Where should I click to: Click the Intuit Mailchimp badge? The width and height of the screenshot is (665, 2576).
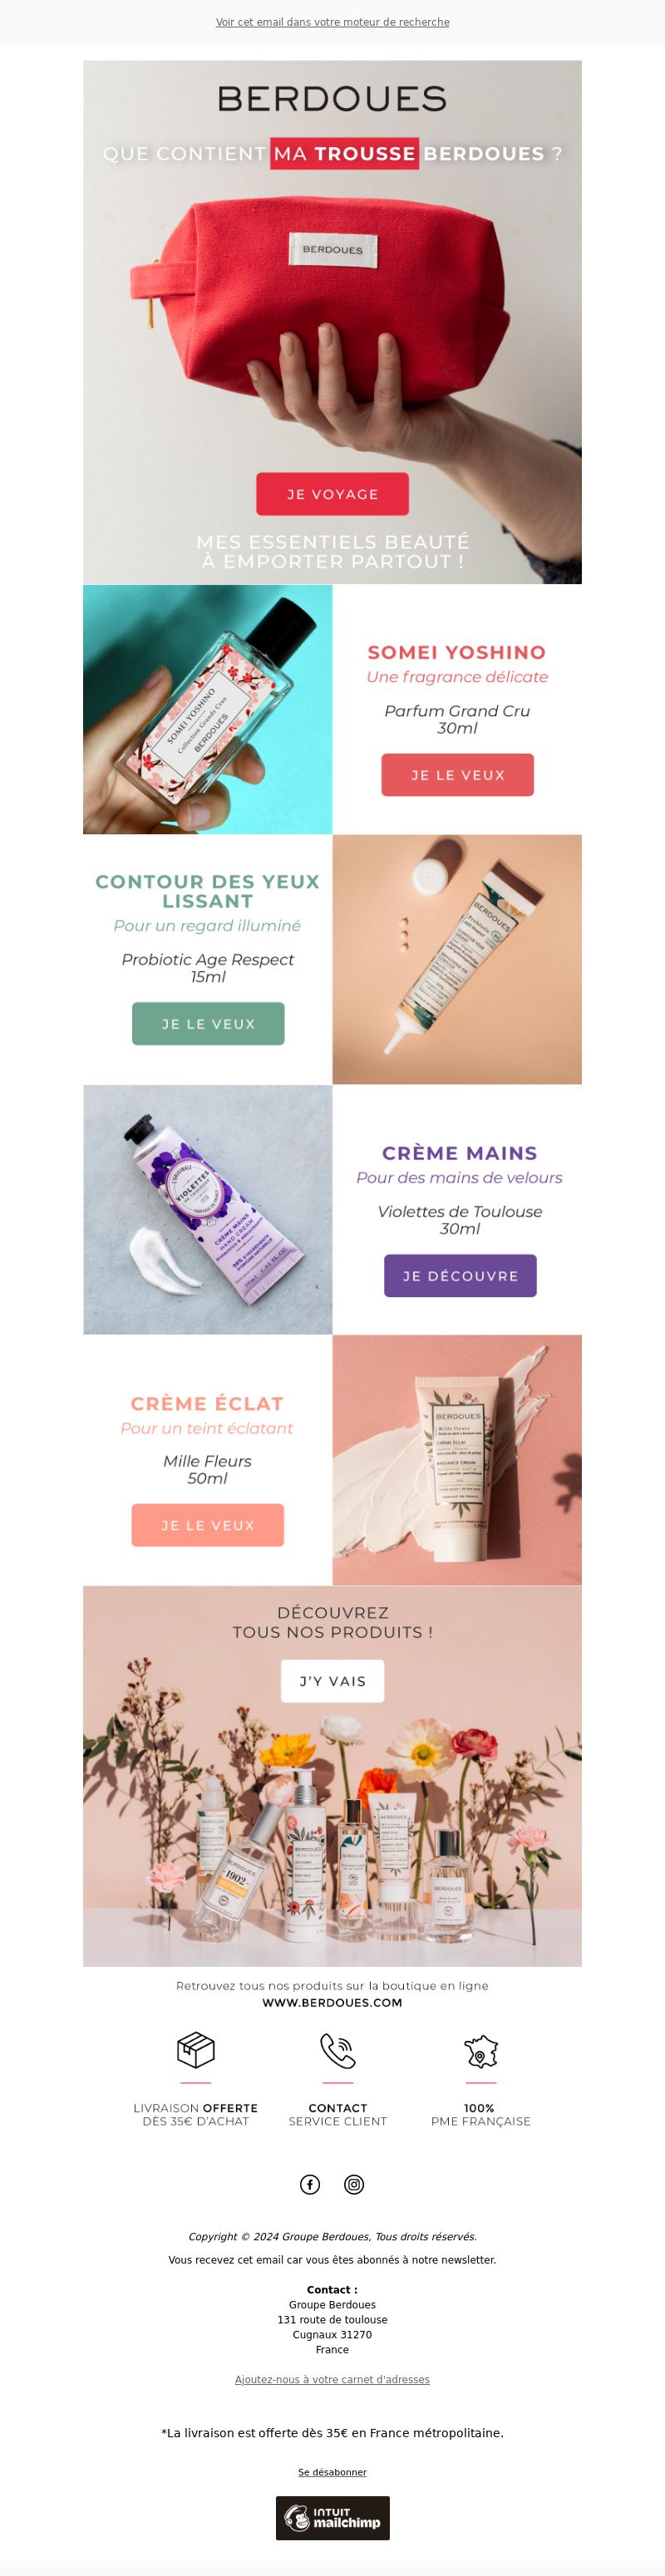pos(333,2518)
